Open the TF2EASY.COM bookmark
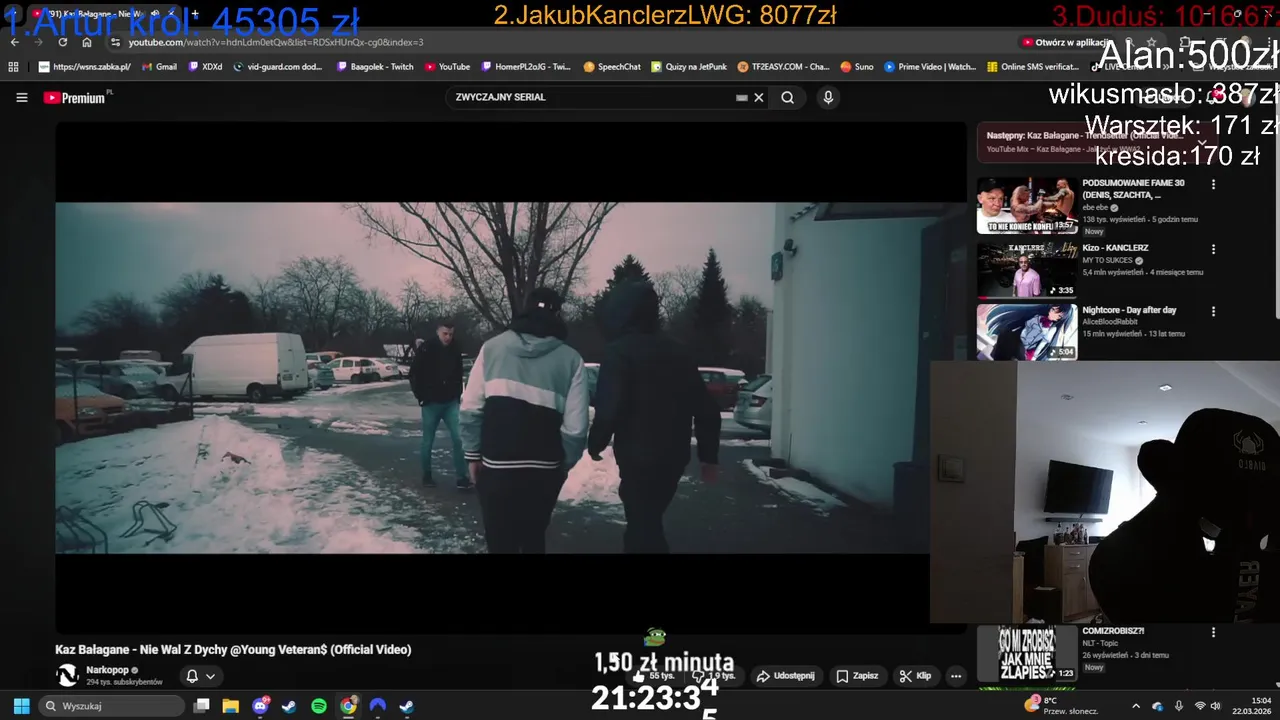The height and width of the screenshot is (720, 1280). 783,67
